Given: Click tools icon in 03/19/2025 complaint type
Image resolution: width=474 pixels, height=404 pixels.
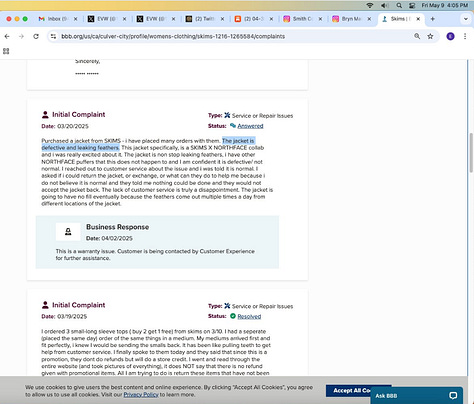Looking at the screenshot, I should point(227,306).
